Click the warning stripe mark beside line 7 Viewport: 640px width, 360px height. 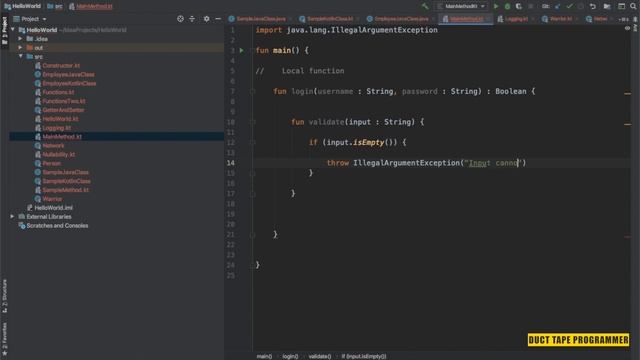pyautogui.click(x=627, y=93)
